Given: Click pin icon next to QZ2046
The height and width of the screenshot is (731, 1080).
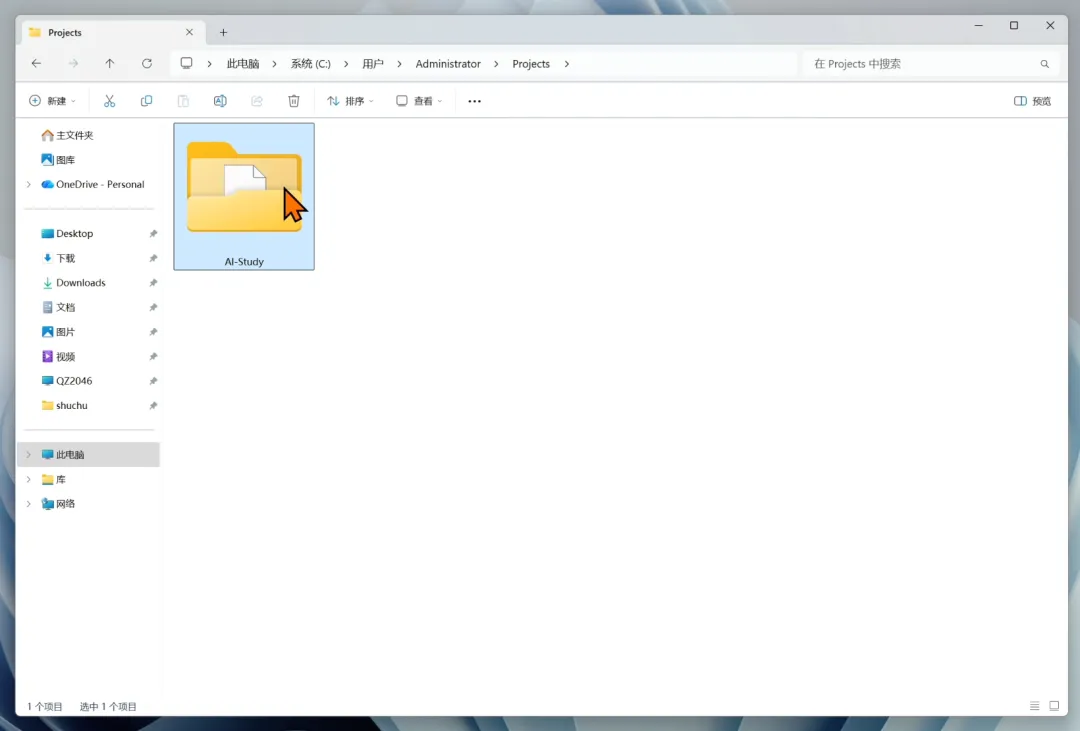Looking at the screenshot, I should click(x=153, y=381).
